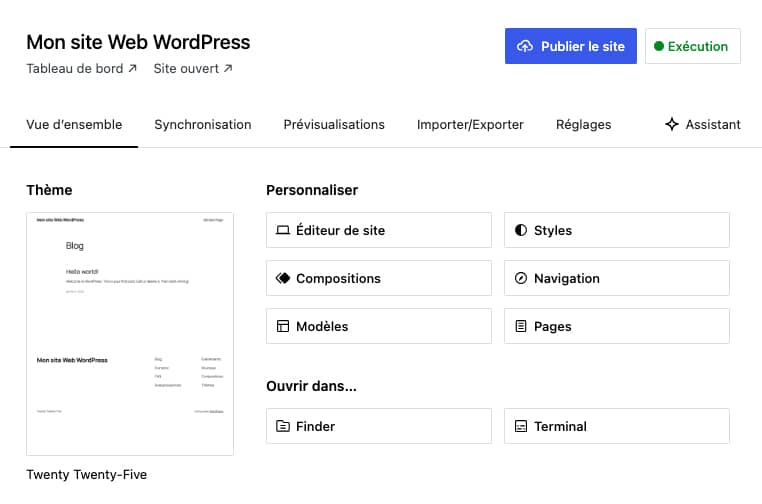
Task: Click the laptop icon in Éditeur de site
Action: (282, 230)
